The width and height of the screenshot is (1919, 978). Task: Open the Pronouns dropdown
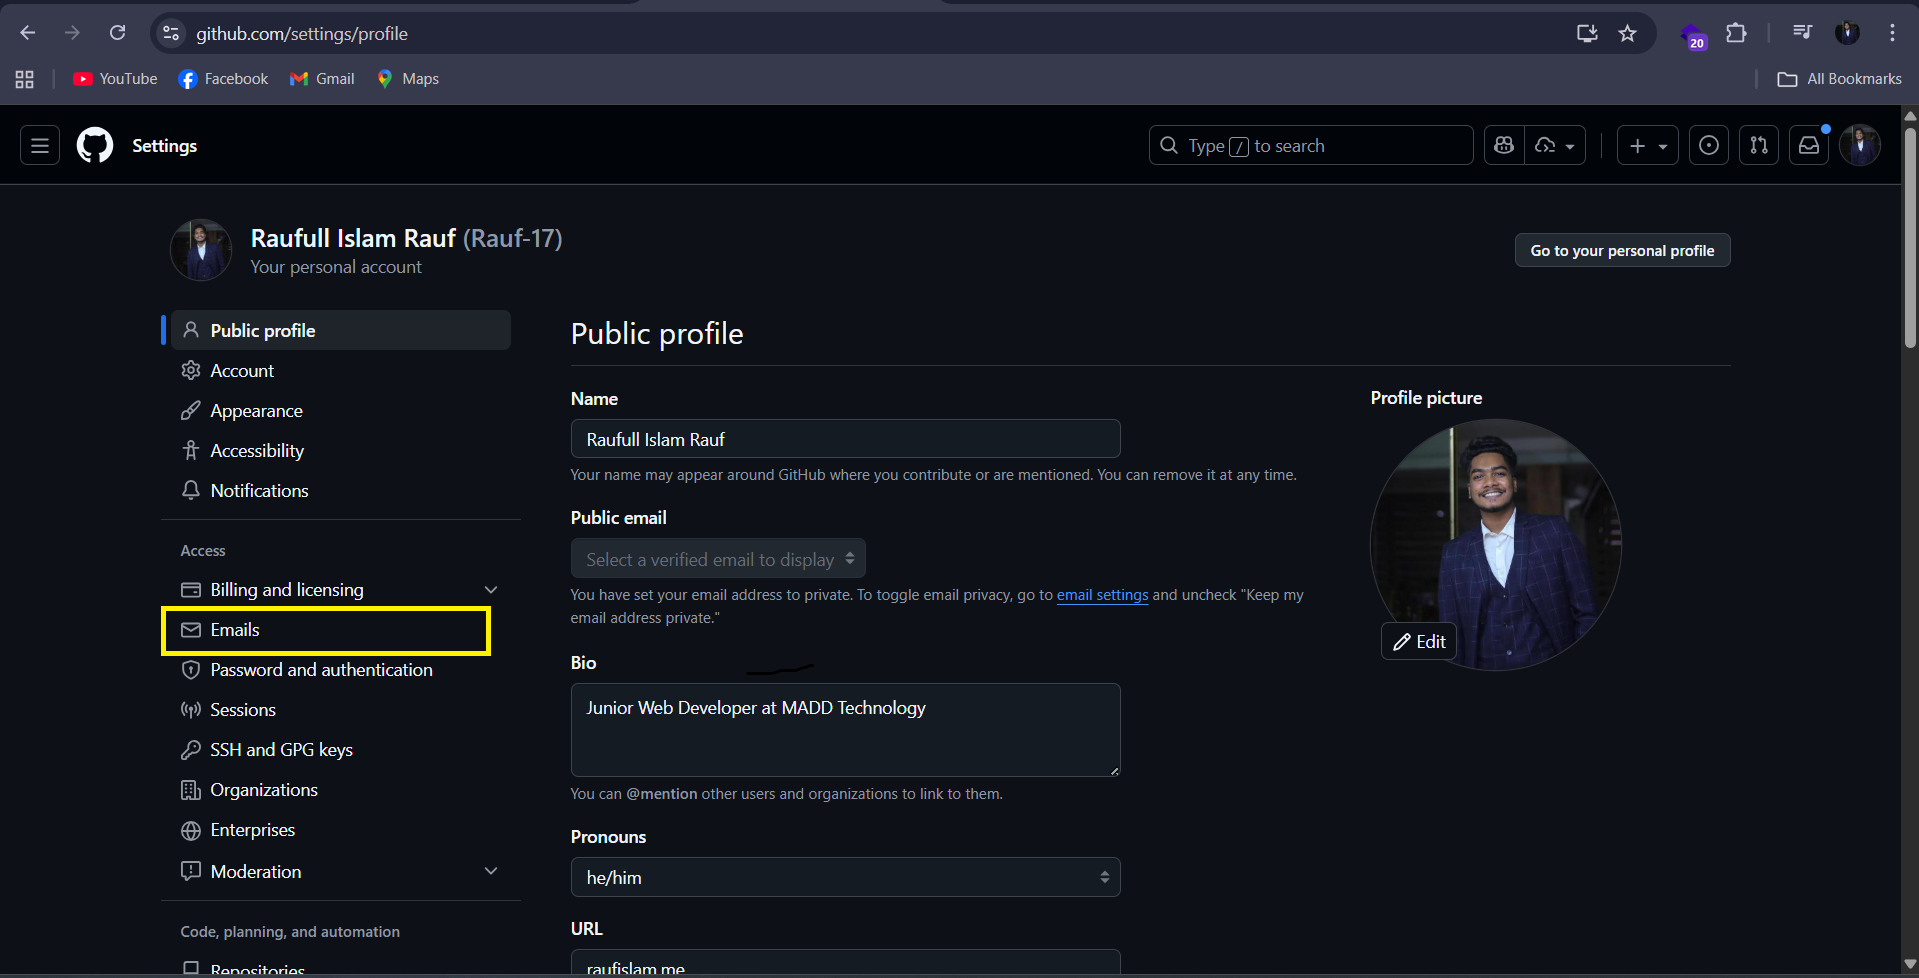845,877
